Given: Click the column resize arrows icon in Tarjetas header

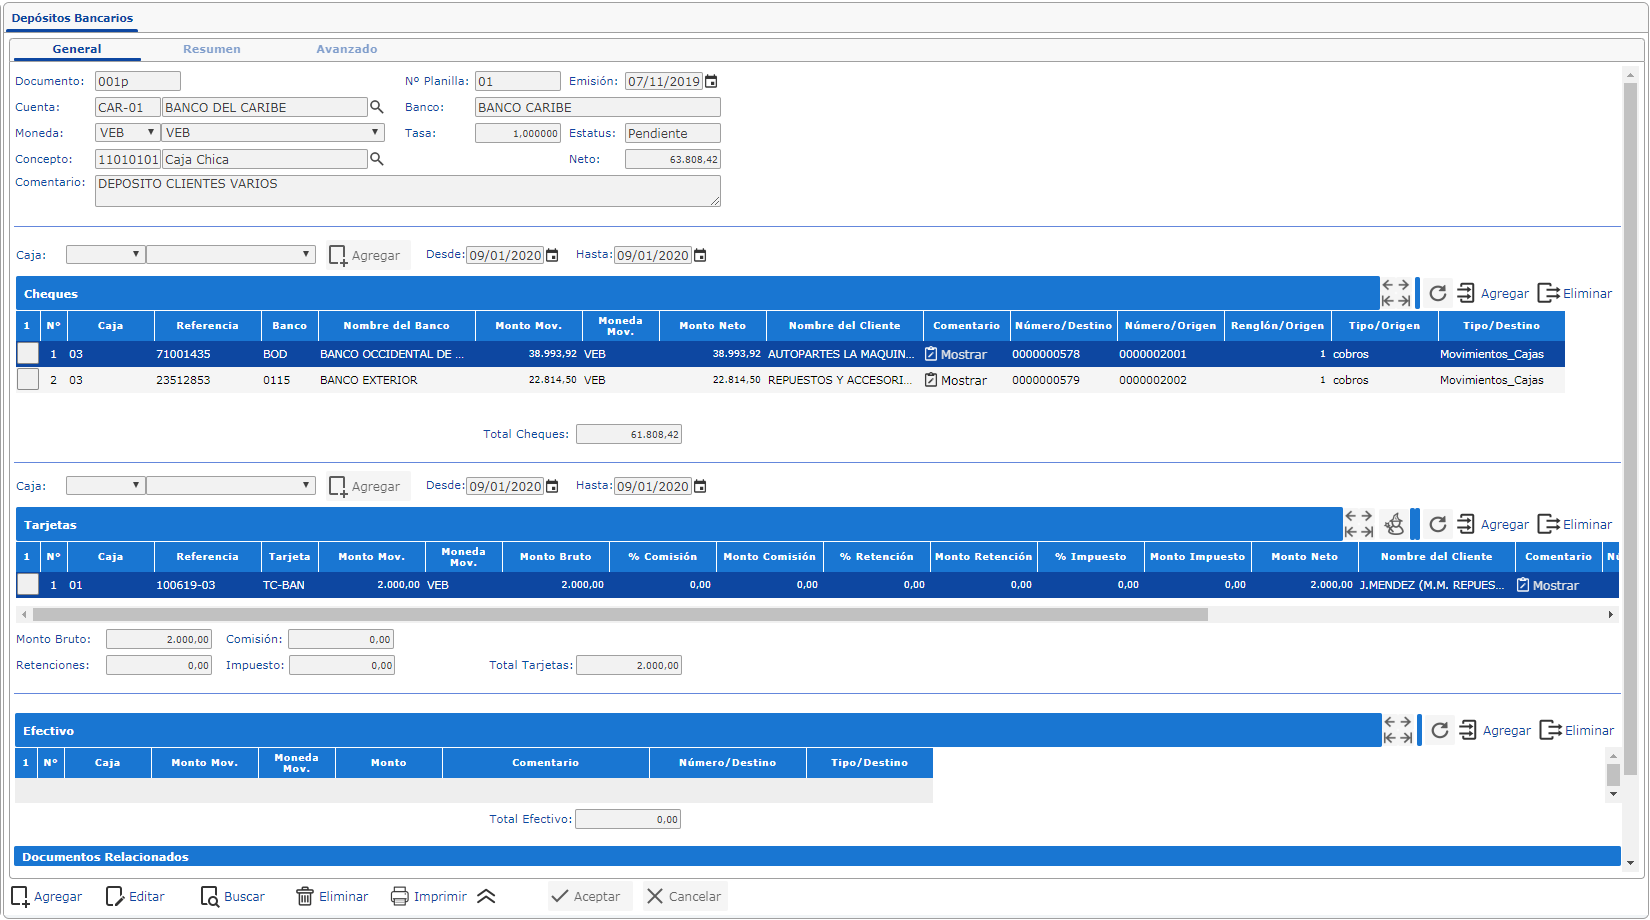Looking at the screenshot, I should point(1358,524).
